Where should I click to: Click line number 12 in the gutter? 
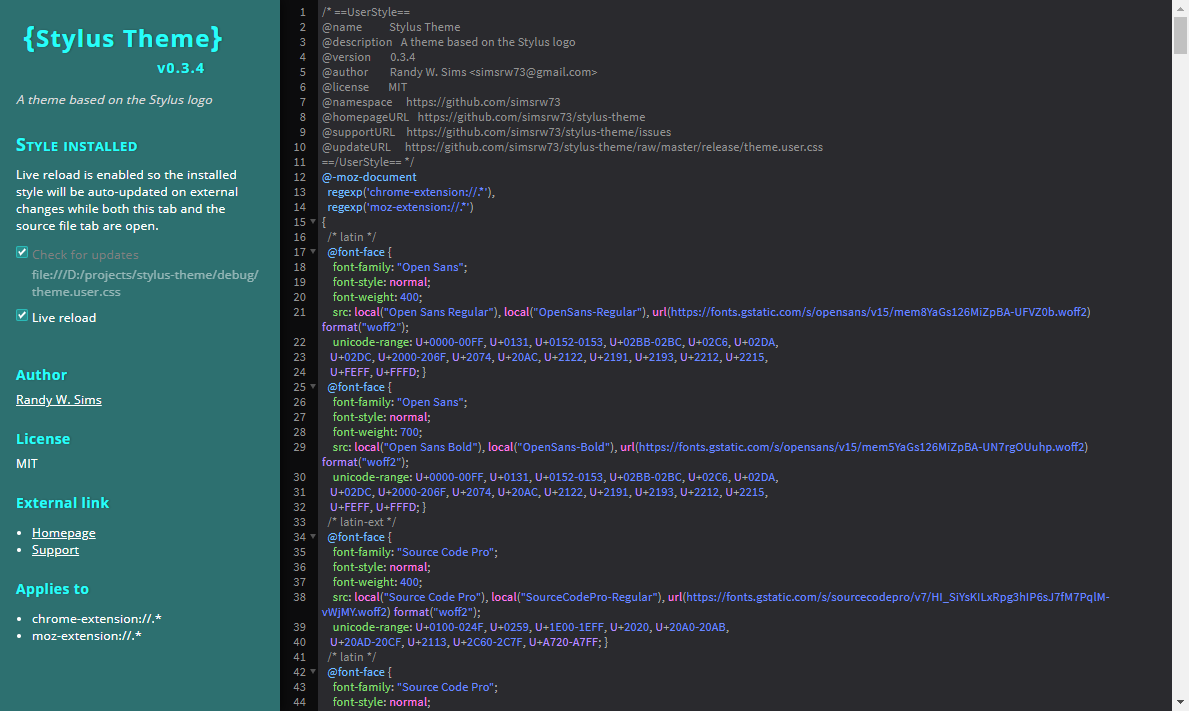point(300,177)
